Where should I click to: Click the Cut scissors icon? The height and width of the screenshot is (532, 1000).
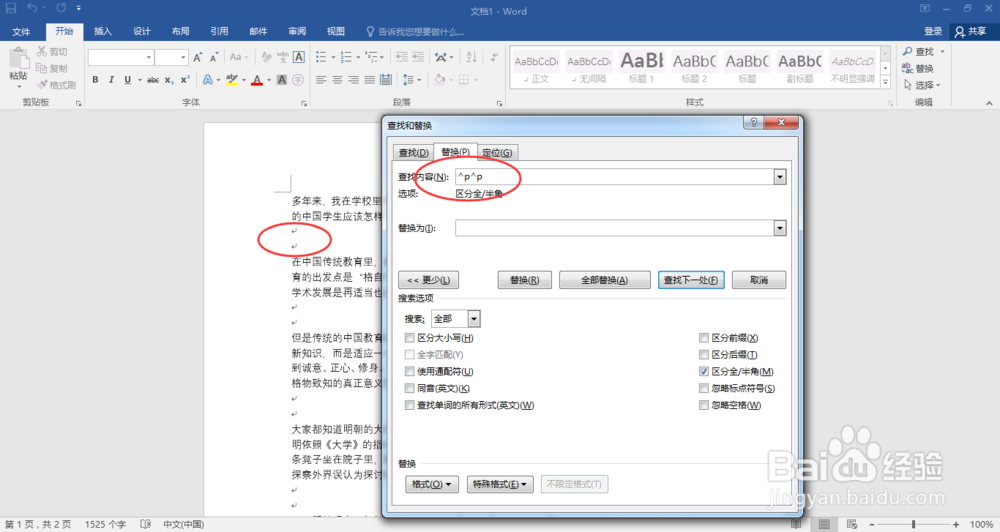coord(42,51)
